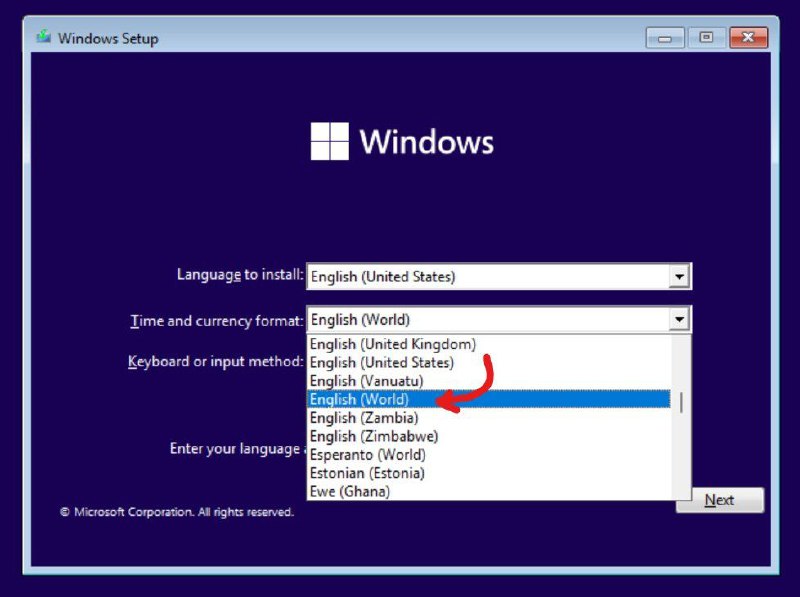
Task: Choose English (Zambia) from the list
Action: click(489, 418)
